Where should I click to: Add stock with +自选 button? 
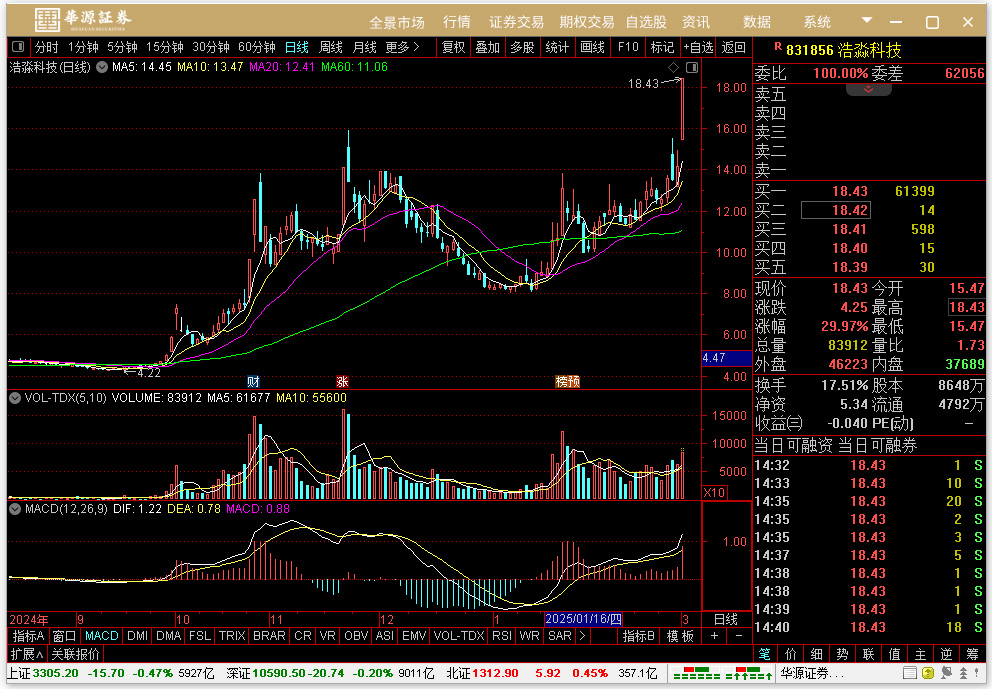pos(698,47)
